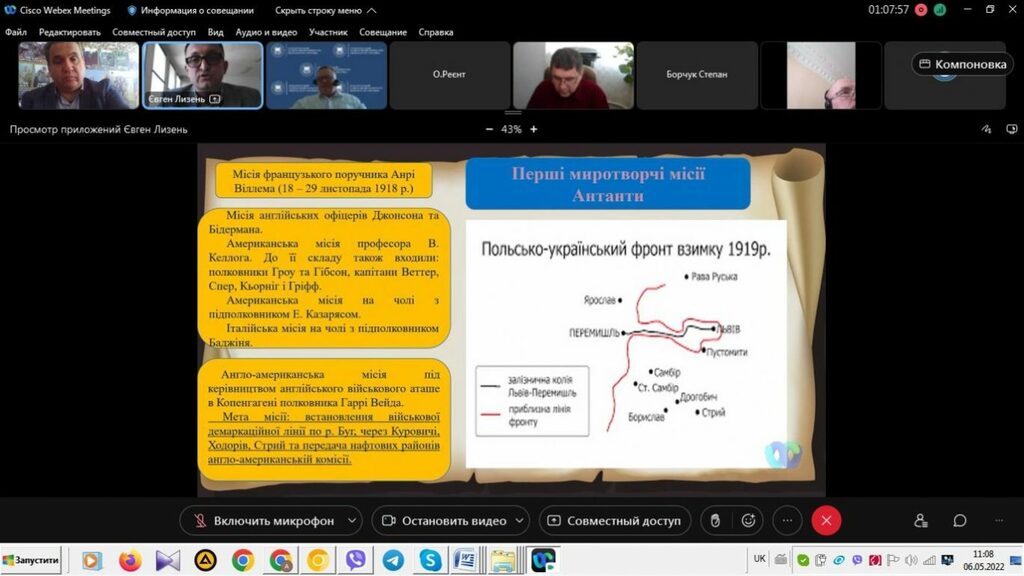
Task: Collapse menu bar via Скрыть строку меню
Action: coord(326,10)
